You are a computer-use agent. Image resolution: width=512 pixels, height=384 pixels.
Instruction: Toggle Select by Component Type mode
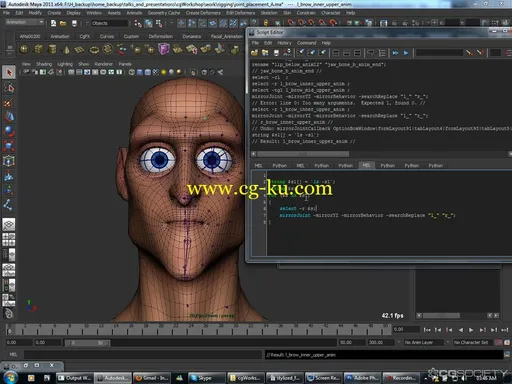pos(159,23)
